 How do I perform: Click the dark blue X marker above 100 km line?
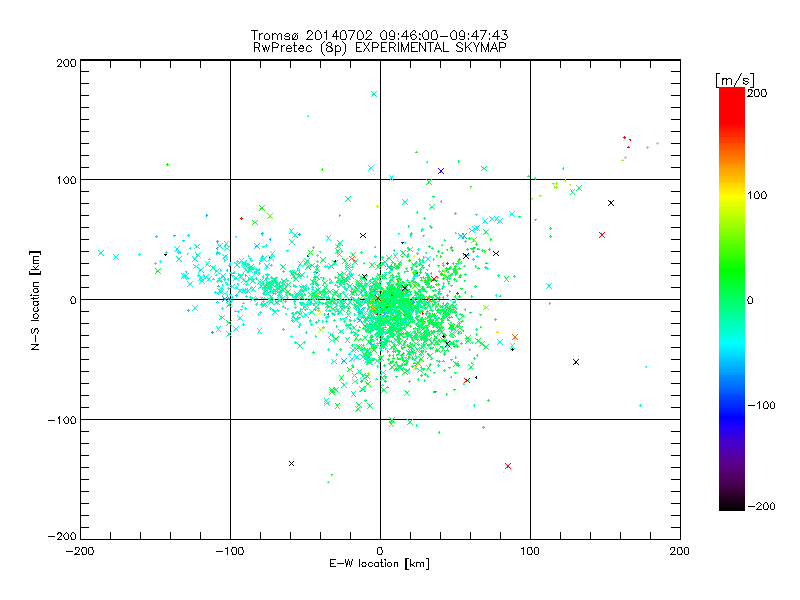coord(441,171)
